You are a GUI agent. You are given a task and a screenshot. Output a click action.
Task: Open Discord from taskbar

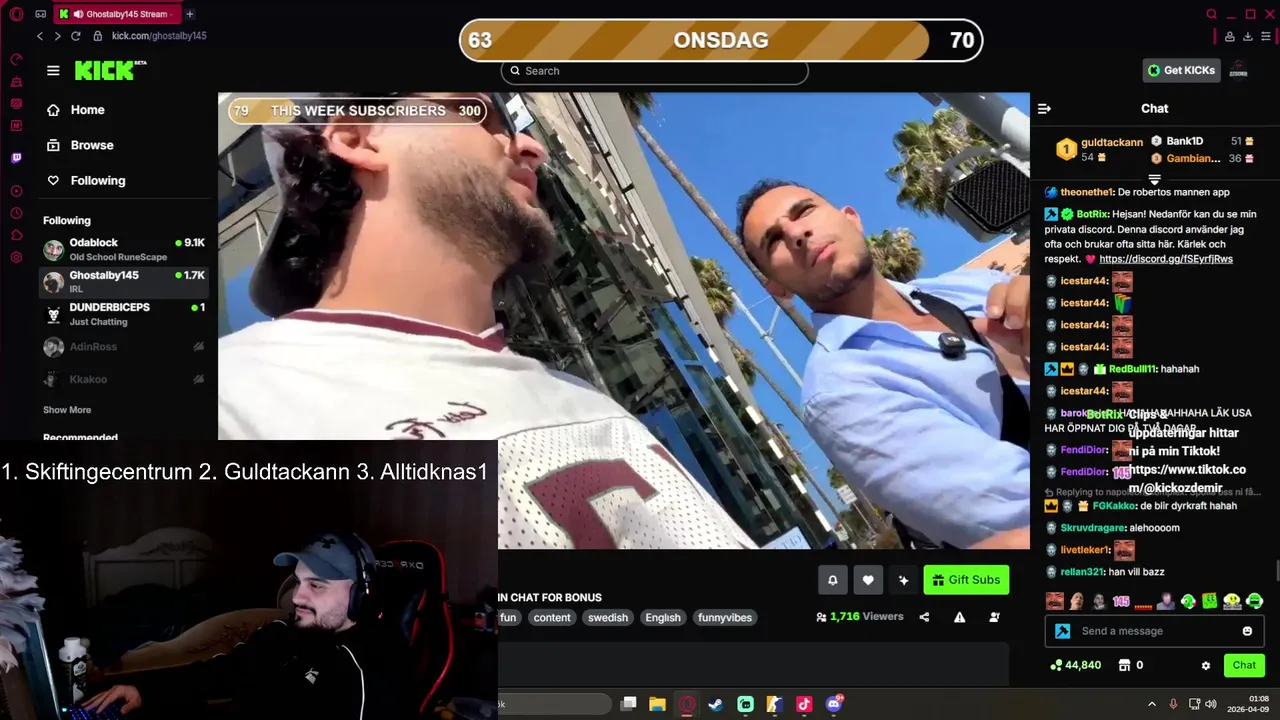pos(834,704)
